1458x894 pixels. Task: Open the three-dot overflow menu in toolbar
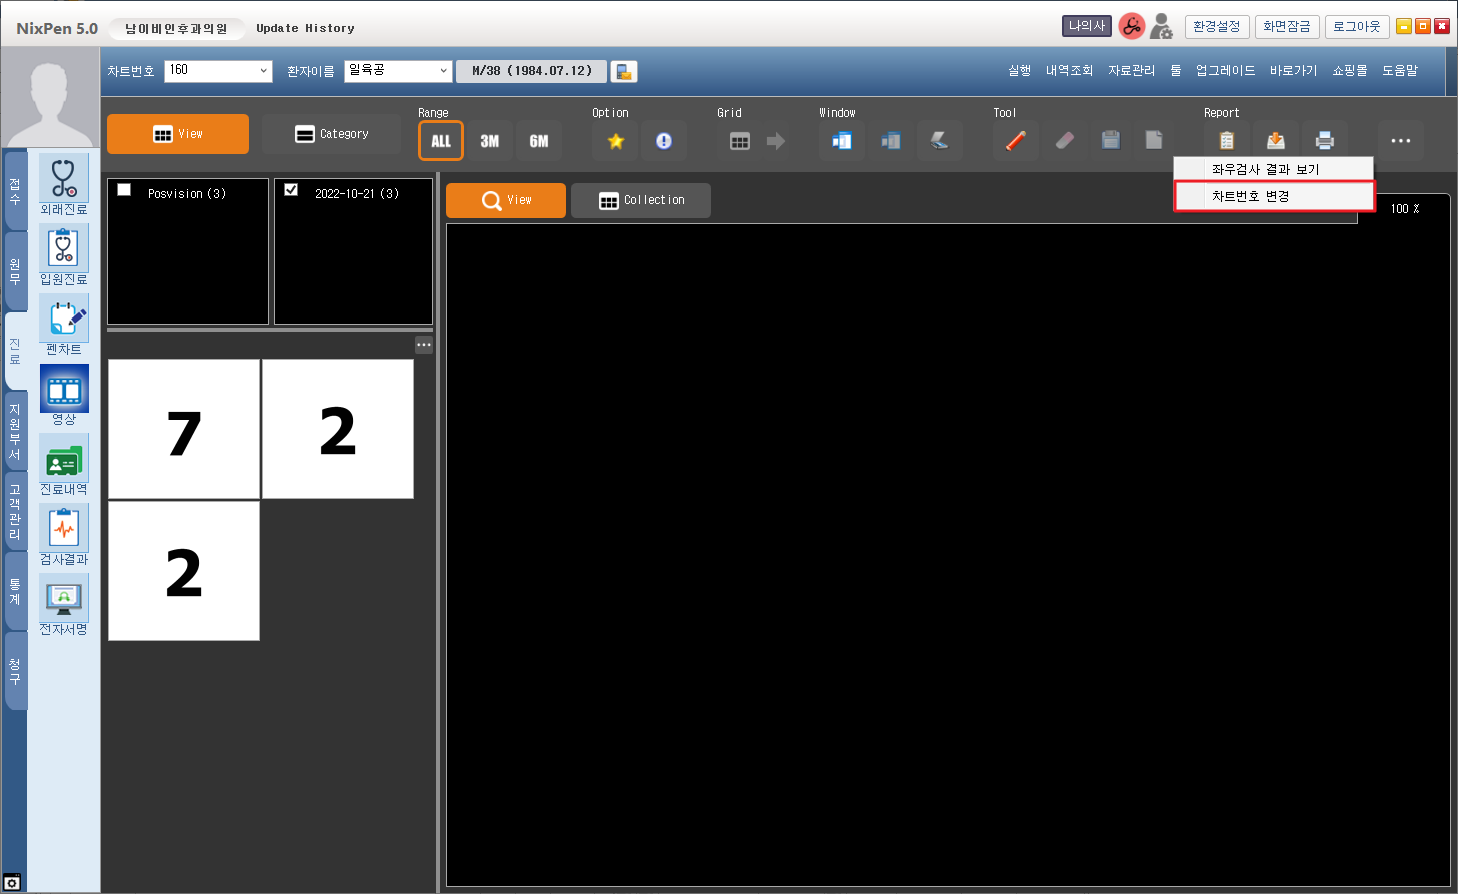(1400, 141)
